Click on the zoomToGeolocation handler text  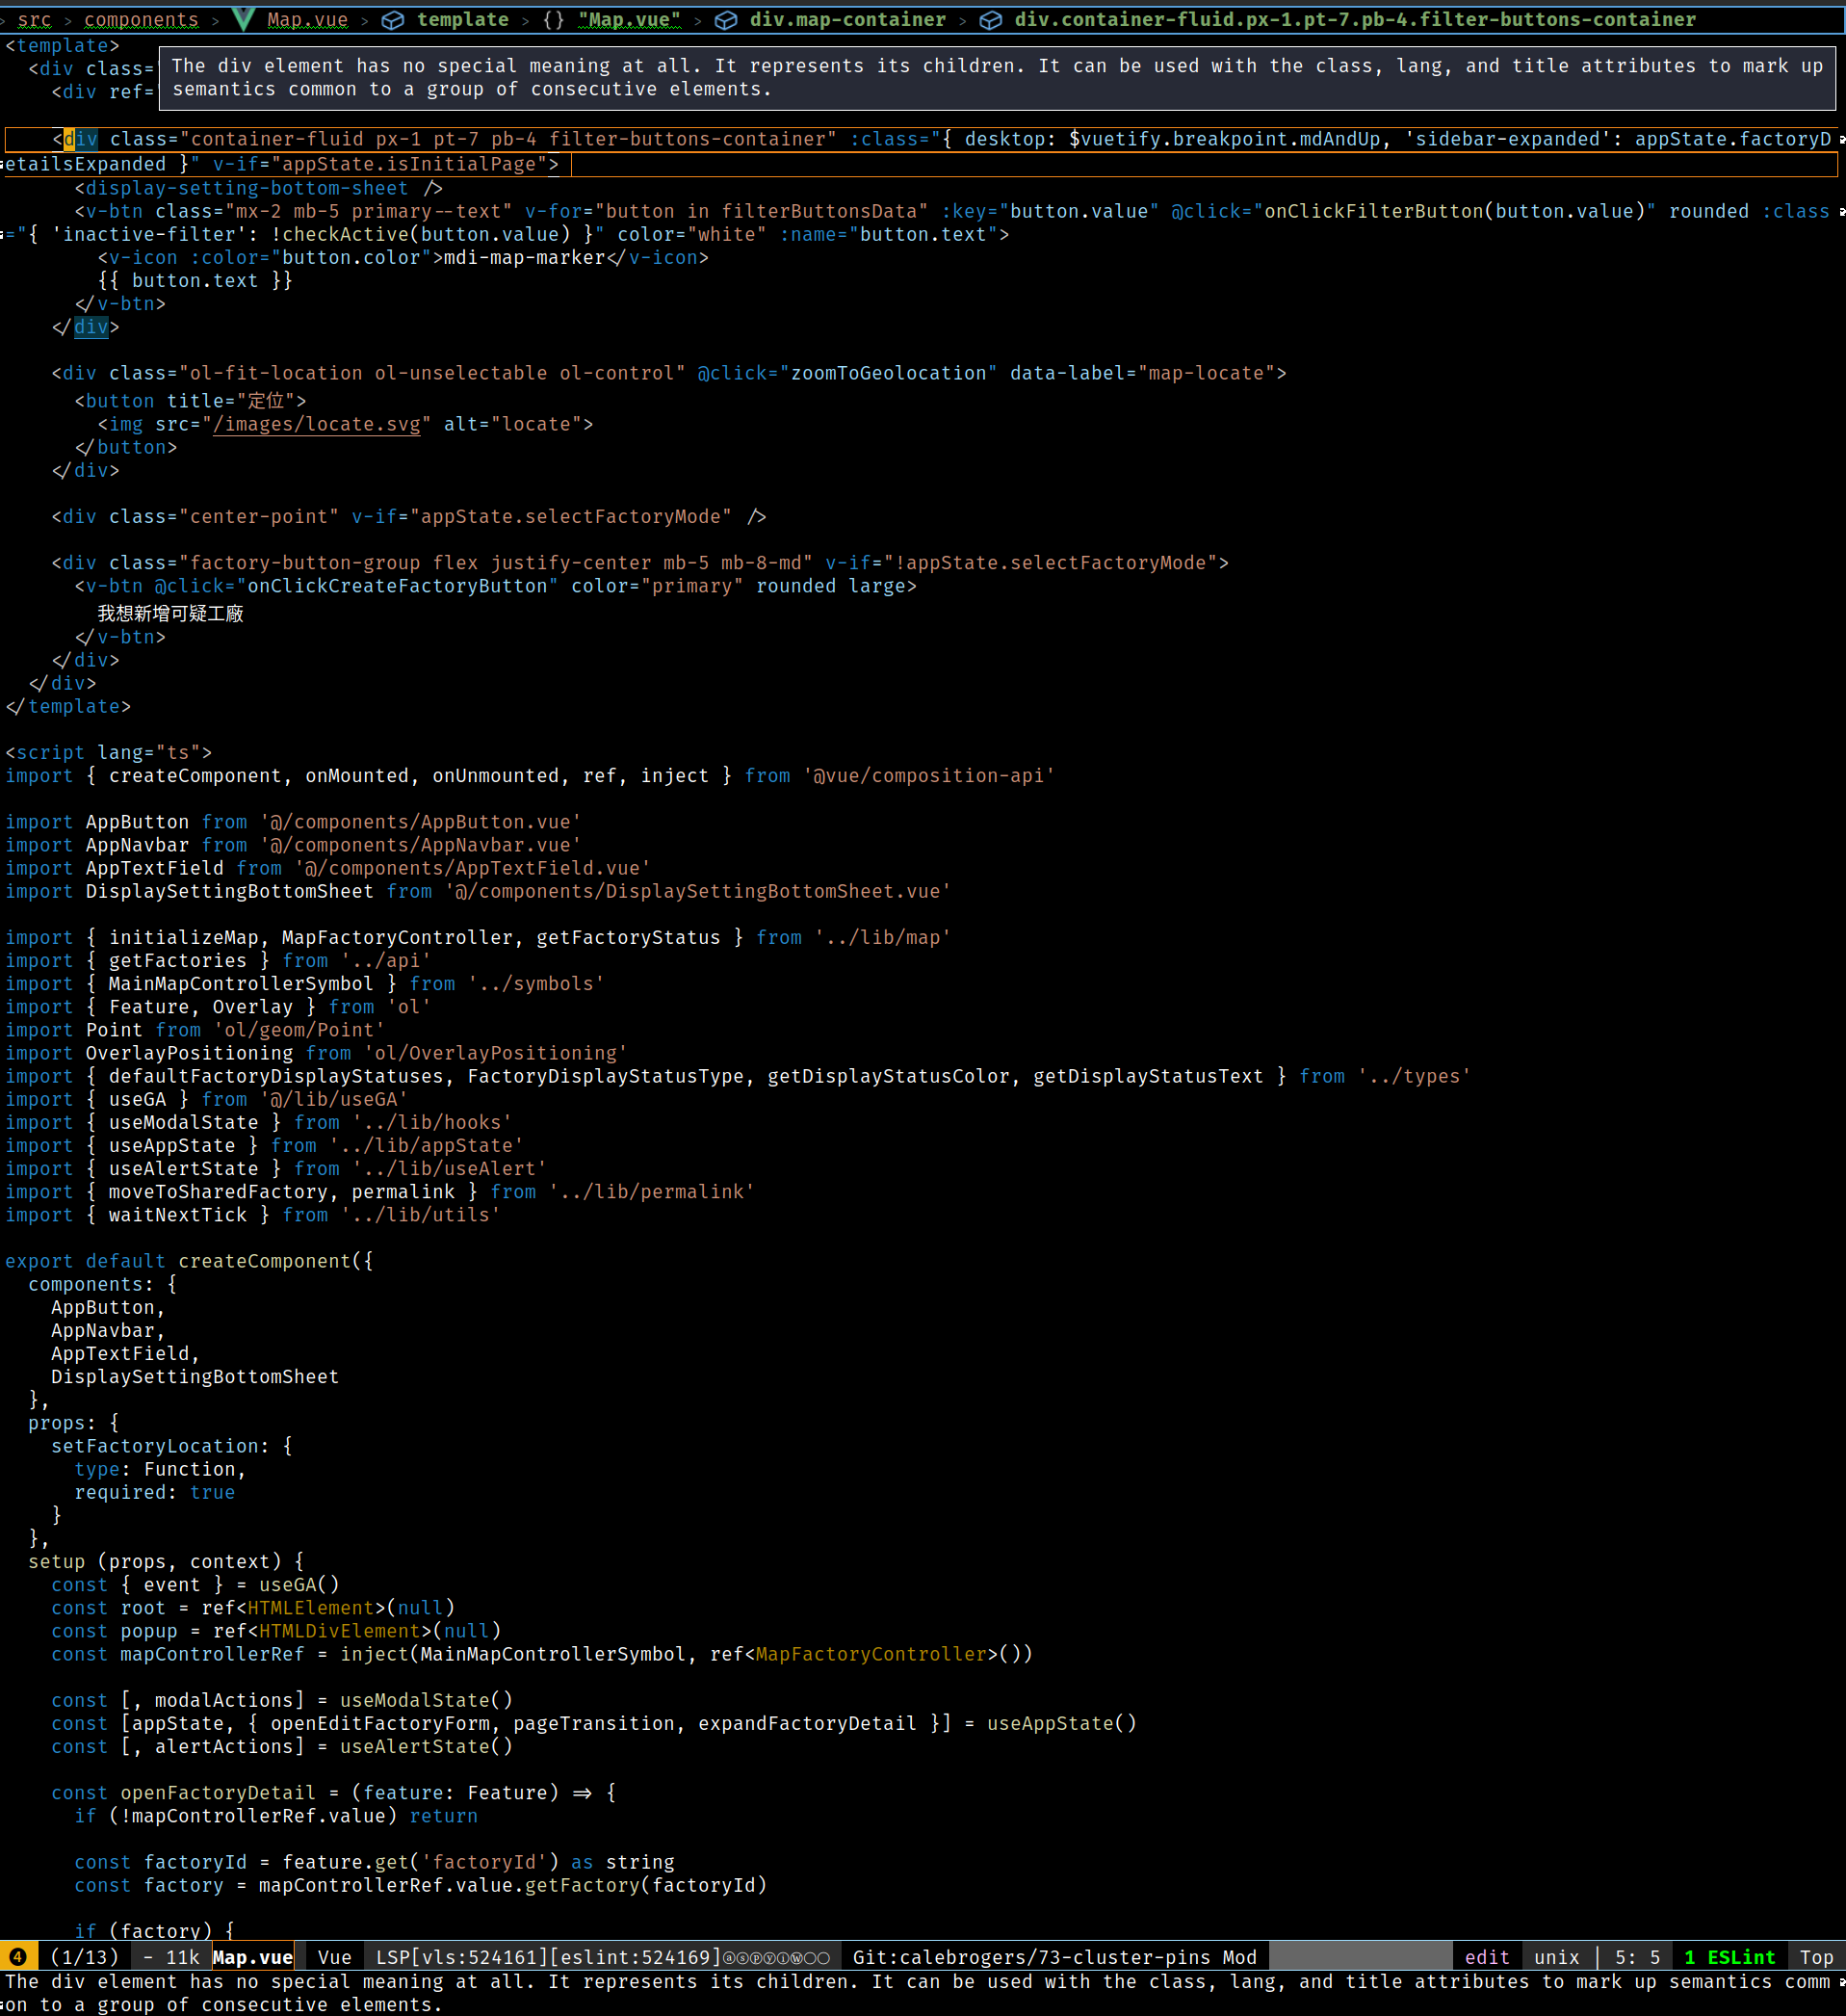pyautogui.click(x=888, y=373)
